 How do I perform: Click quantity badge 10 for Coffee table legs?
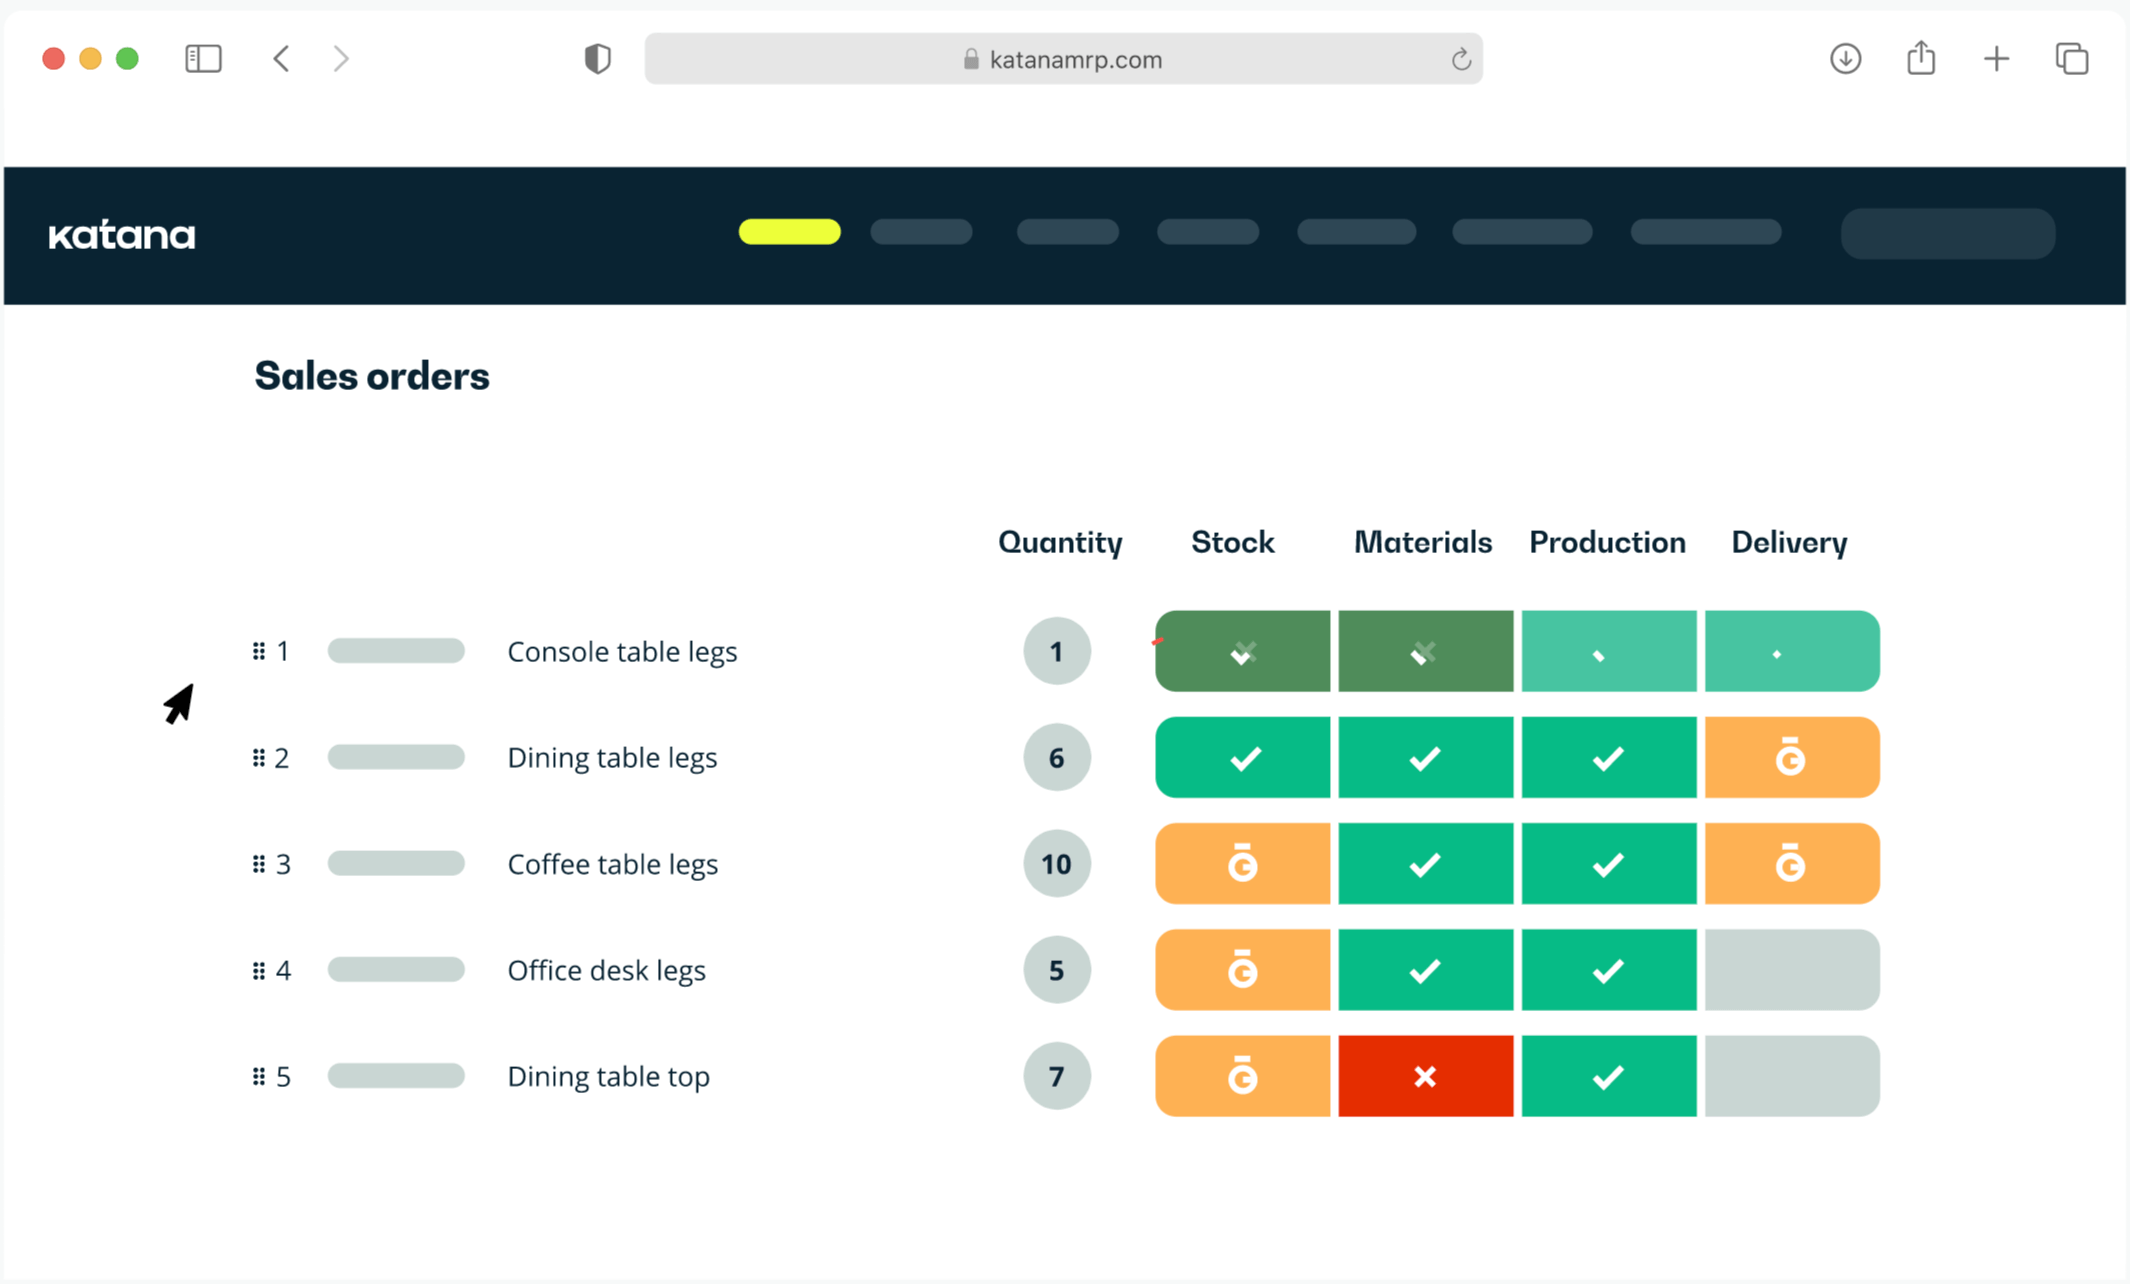(1056, 864)
